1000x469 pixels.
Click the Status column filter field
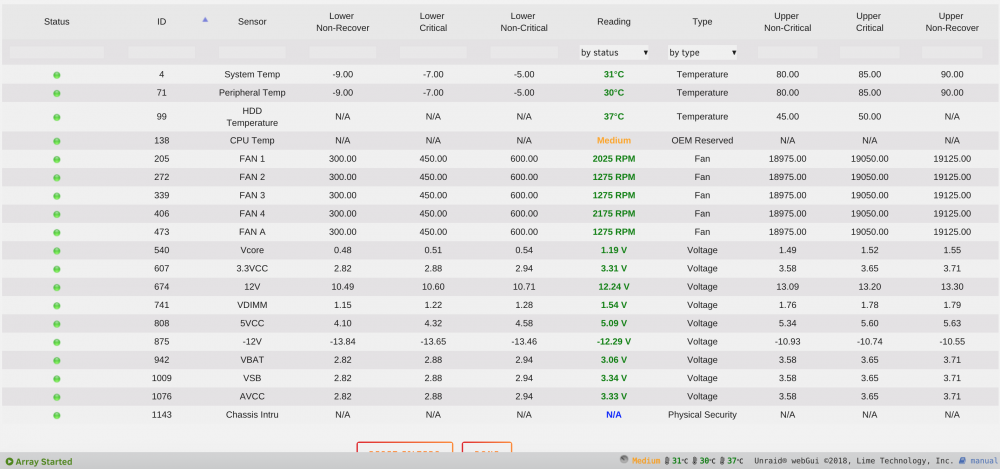point(57,53)
